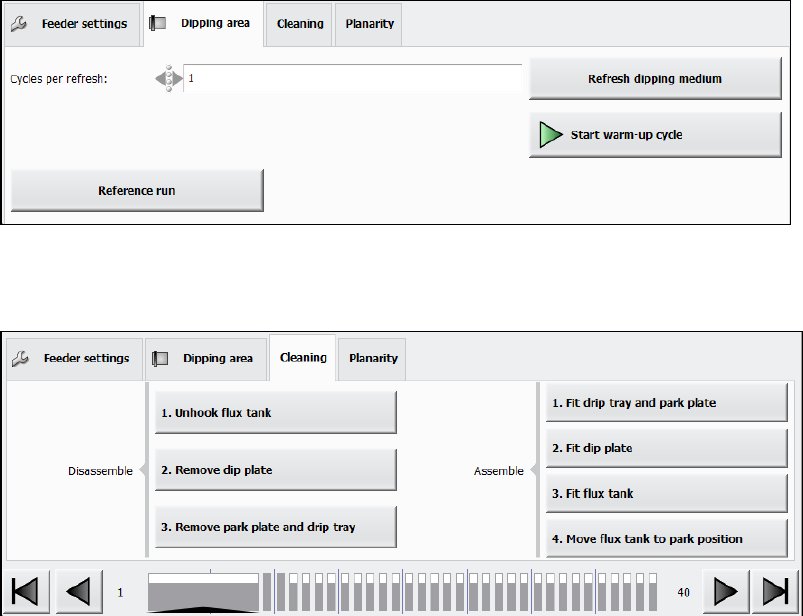The image size is (803, 616).
Task: Open Dipping area tab in lower panel
Action: (x=206, y=358)
